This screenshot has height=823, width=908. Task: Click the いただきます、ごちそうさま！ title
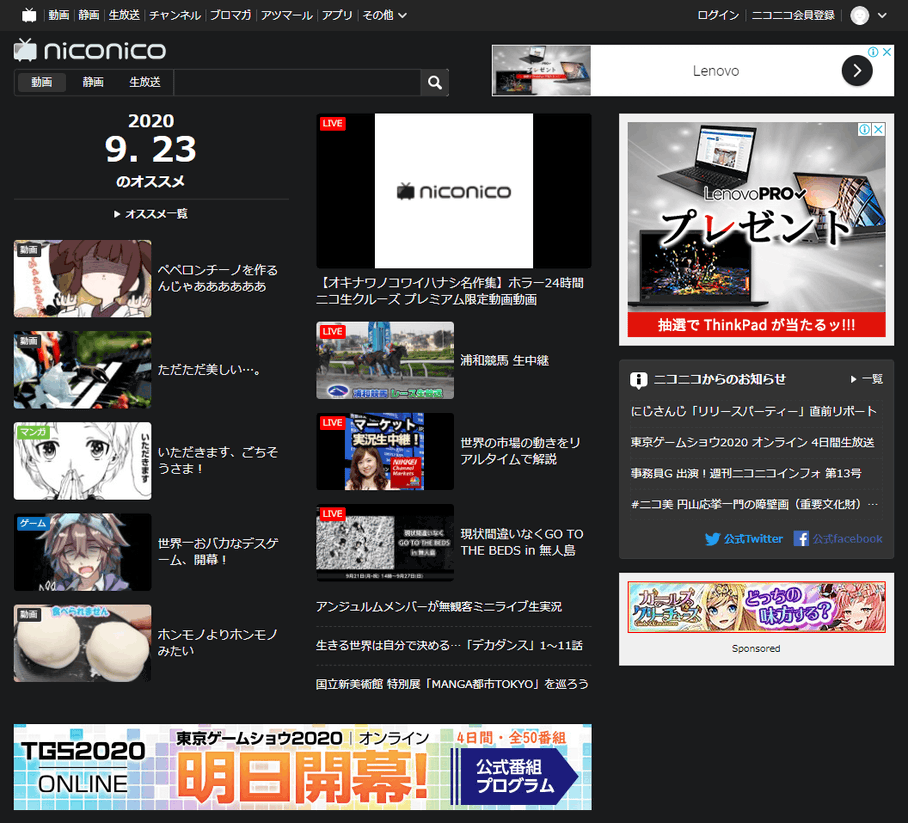(x=218, y=461)
